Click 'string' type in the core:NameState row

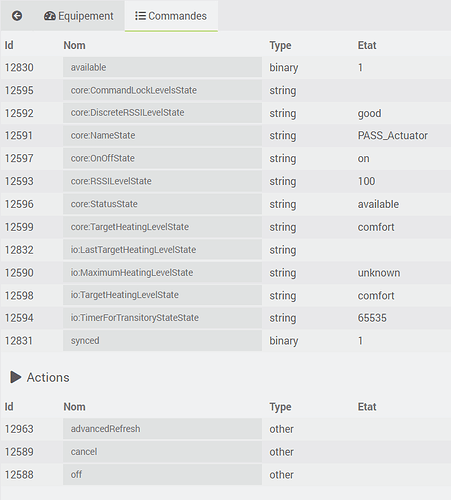pos(283,136)
